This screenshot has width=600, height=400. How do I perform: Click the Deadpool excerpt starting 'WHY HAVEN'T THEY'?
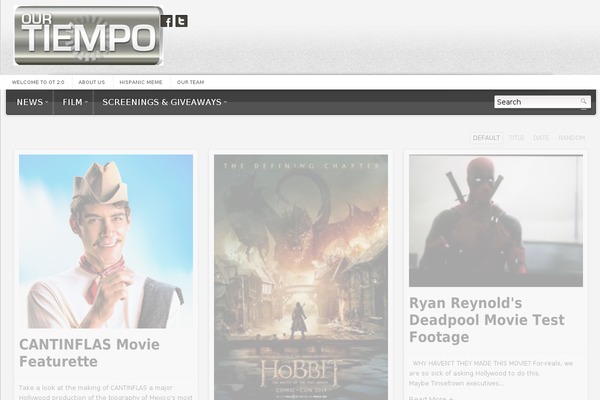point(491,373)
